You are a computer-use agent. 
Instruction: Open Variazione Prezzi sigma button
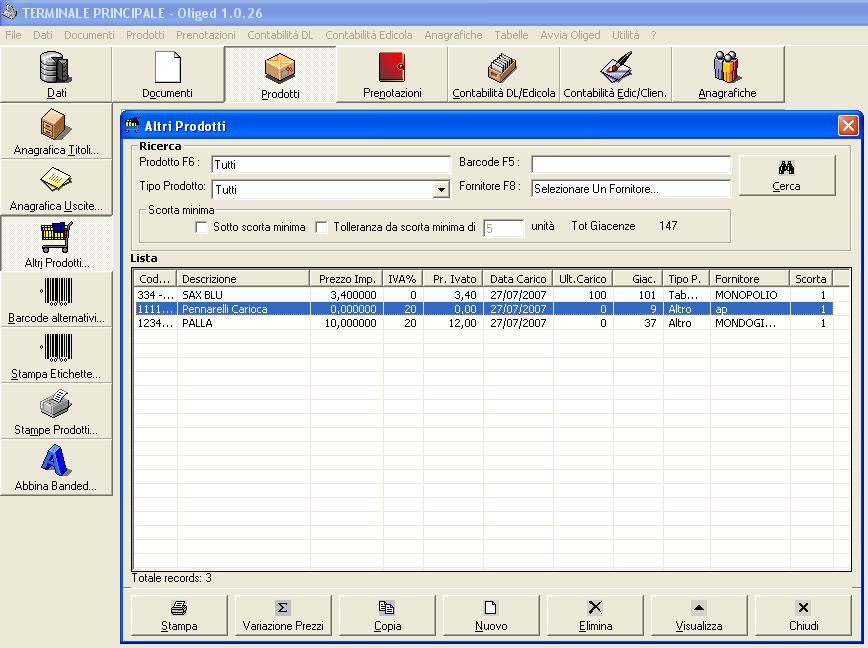[283, 615]
